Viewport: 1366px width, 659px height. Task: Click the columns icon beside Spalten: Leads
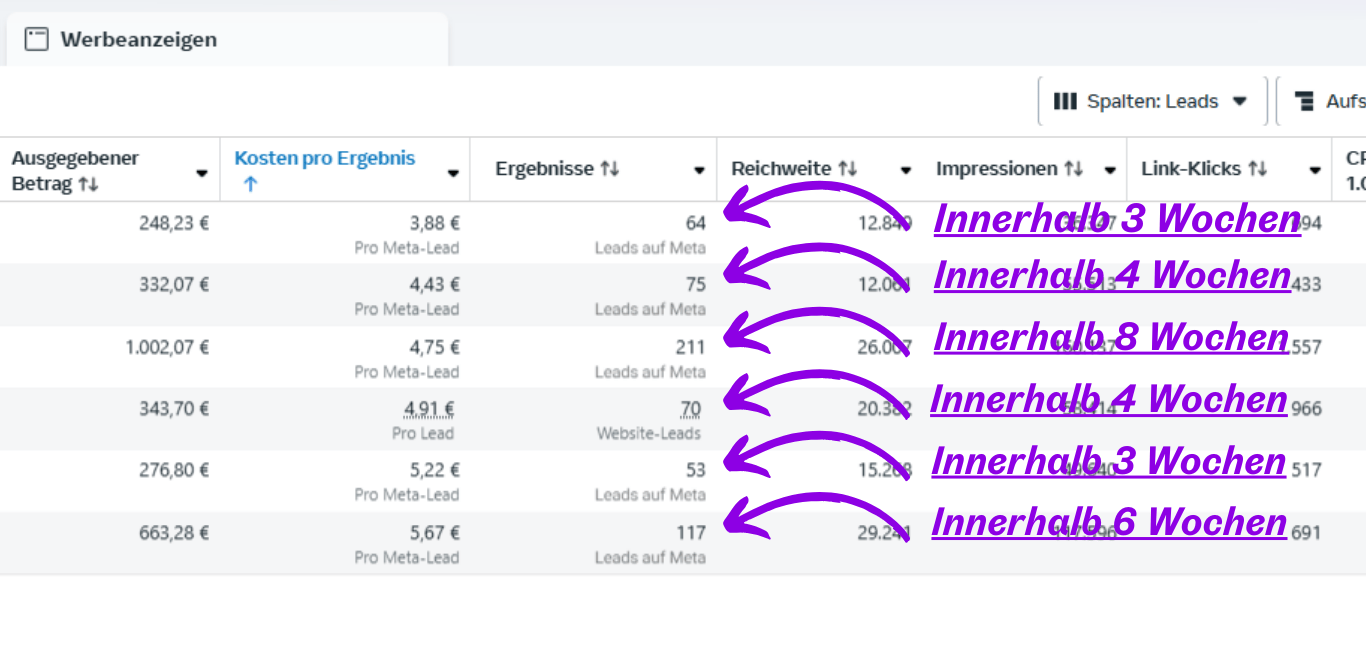[1065, 101]
